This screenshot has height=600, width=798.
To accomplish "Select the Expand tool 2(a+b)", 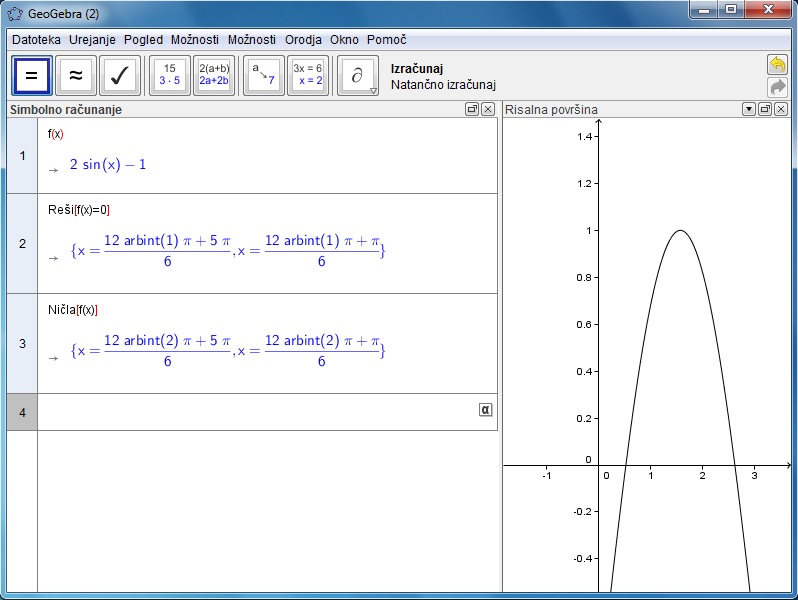I will point(214,75).
